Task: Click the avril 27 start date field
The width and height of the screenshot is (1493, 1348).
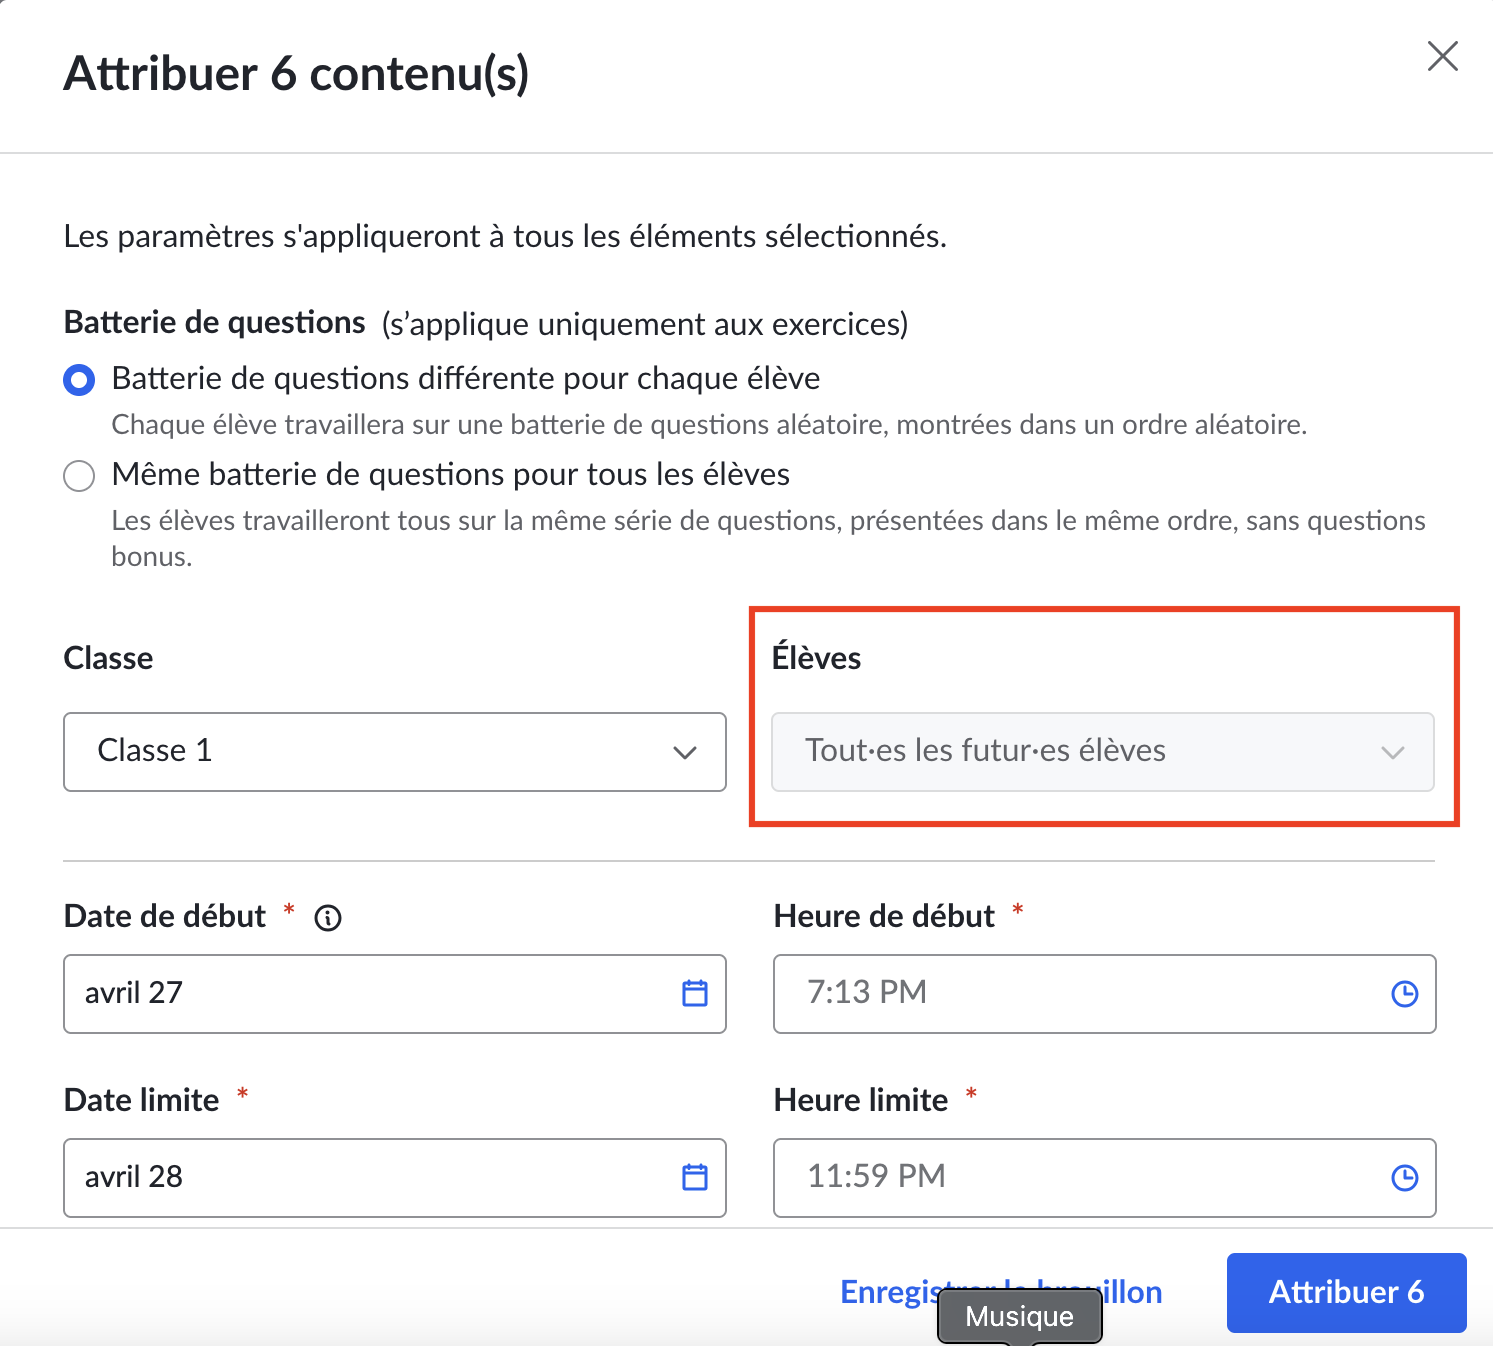Action: pyautogui.click(x=395, y=994)
